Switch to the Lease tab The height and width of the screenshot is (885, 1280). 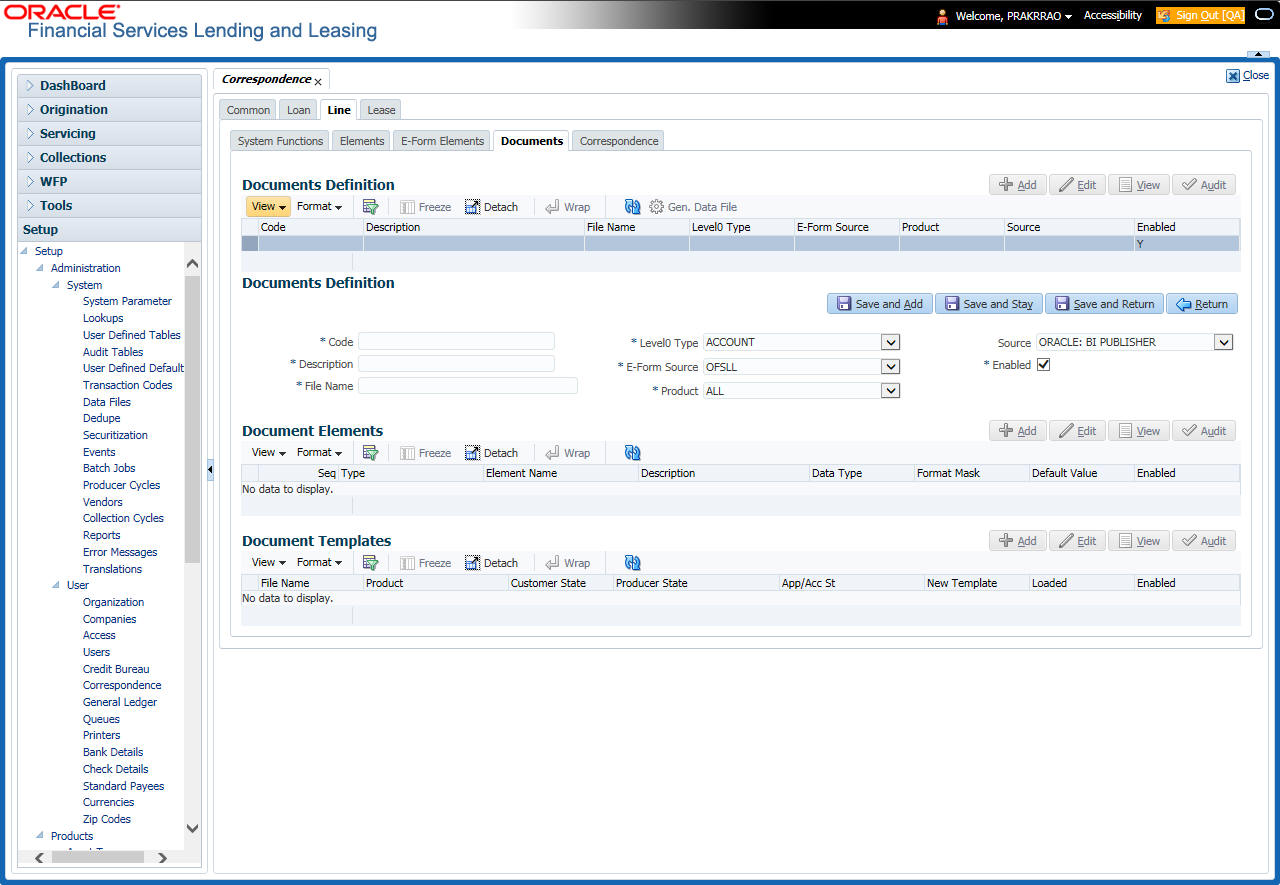tap(381, 110)
